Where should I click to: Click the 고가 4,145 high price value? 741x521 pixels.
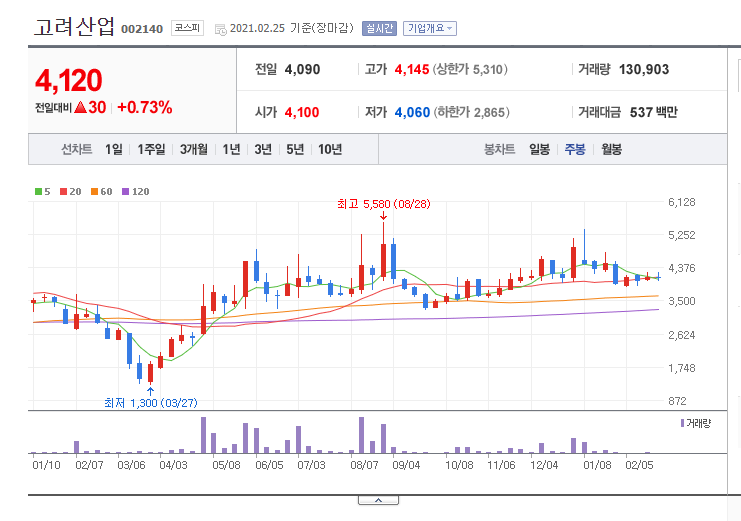click(412, 69)
